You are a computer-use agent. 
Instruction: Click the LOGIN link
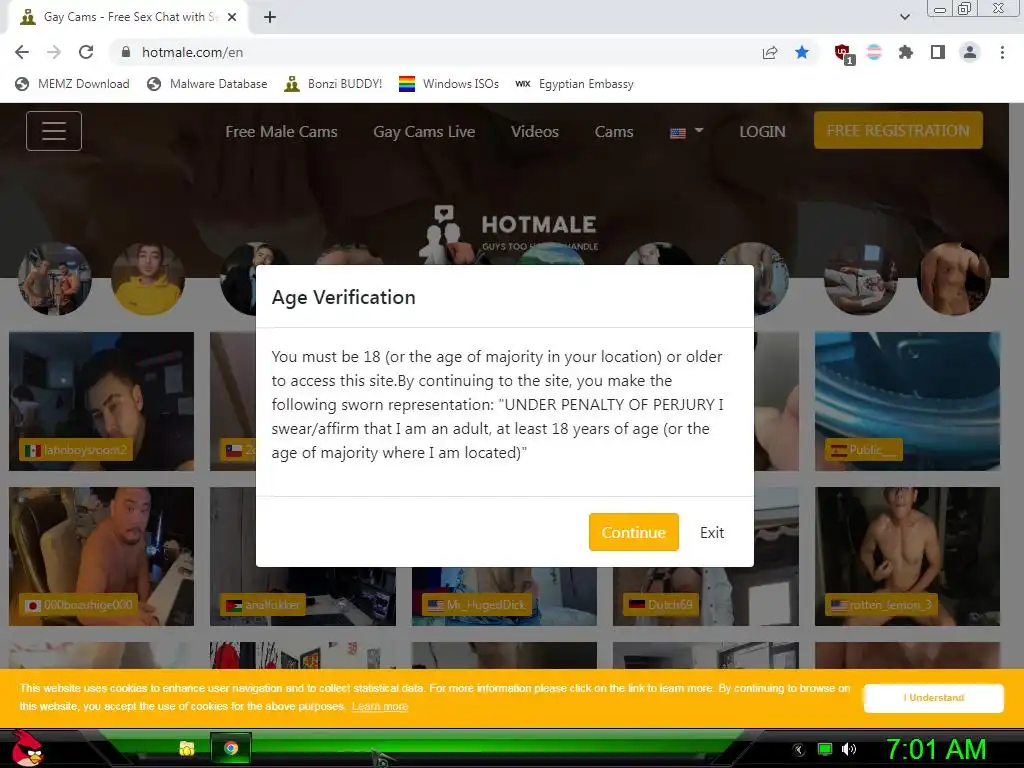[762, 131]
